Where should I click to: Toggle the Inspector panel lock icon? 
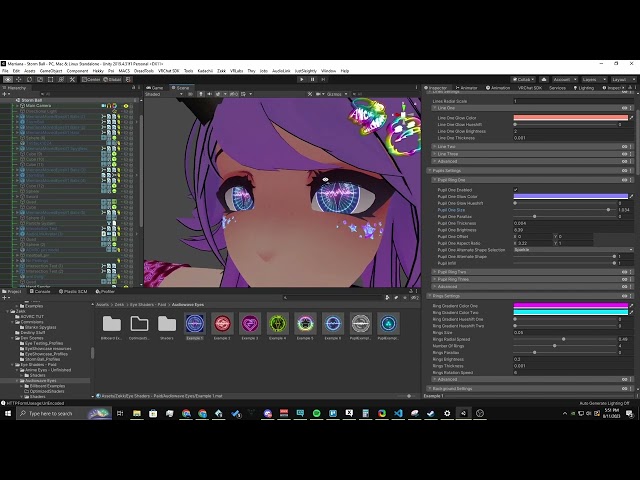630,87
